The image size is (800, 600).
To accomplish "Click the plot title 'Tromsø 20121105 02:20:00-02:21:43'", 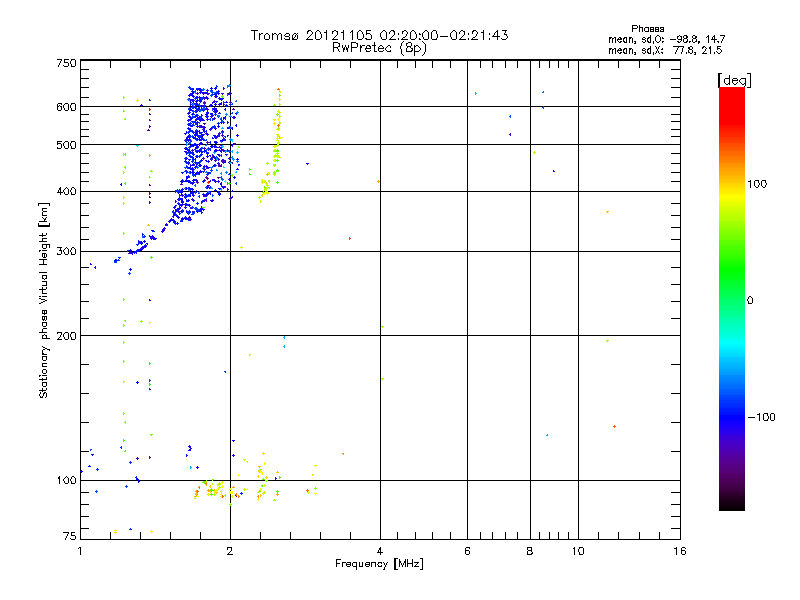I will click(379, 35).
